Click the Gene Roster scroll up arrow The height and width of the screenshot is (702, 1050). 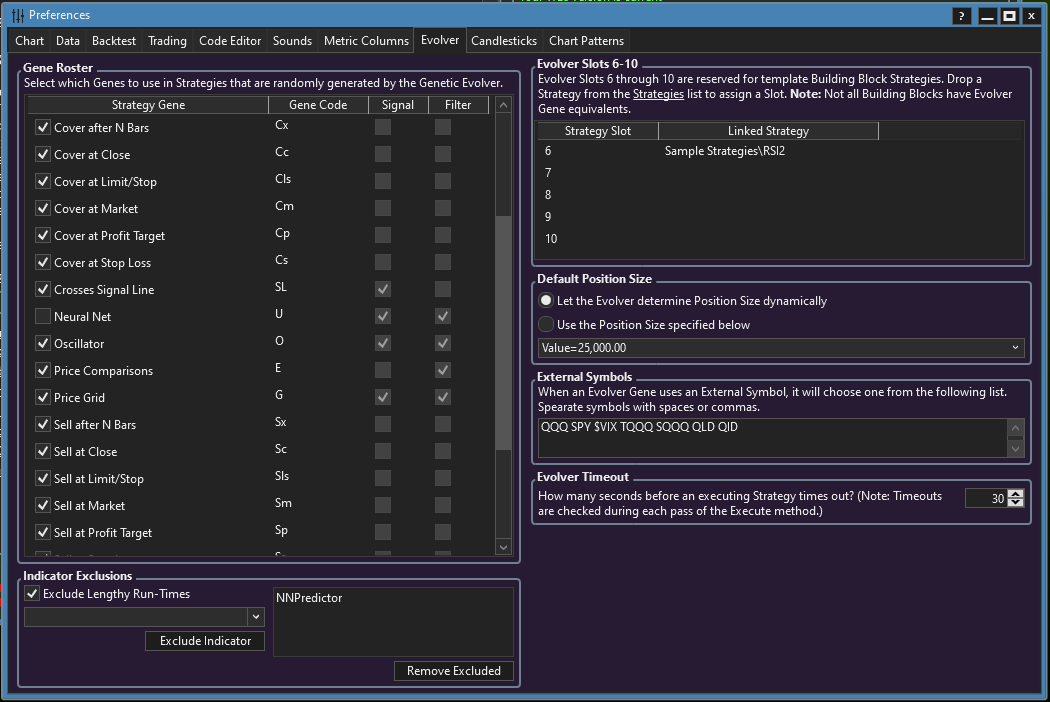click(504, 104)
